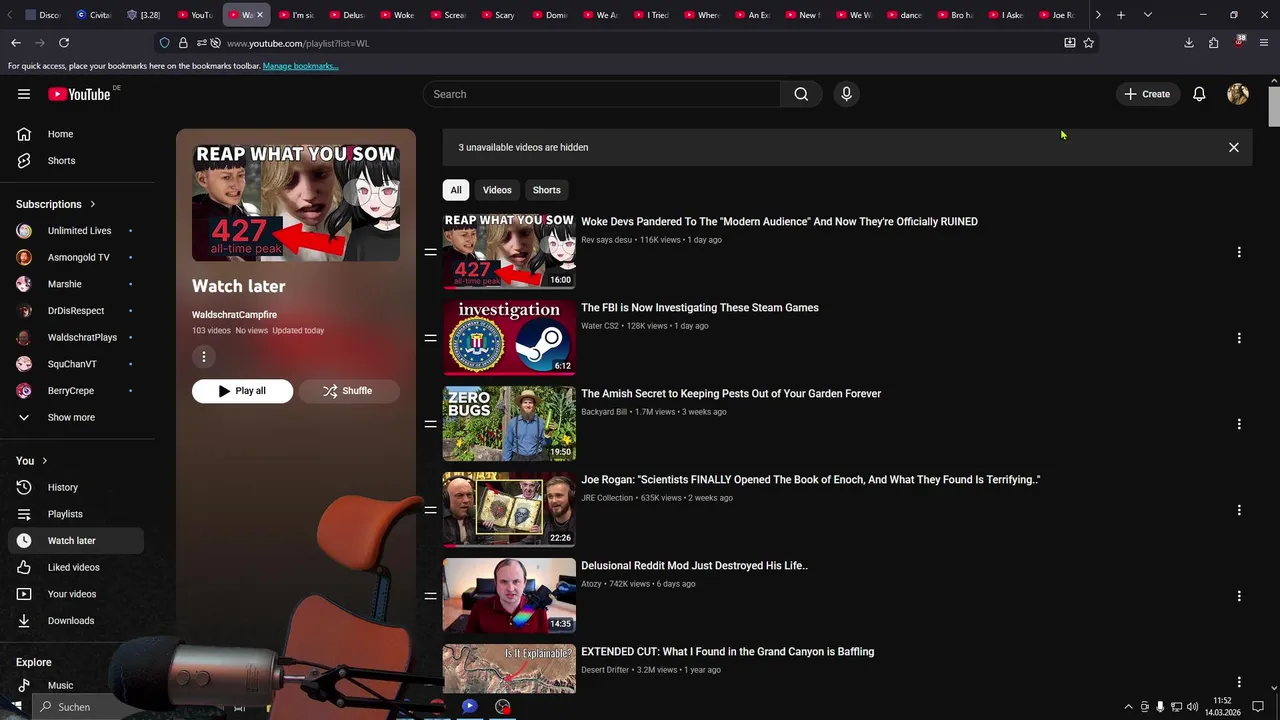Image resolution: width=1280 pixels, height=720 pixels.
Task: Click the Play all button
Action: pyautogui.click(x=243, y=391)
